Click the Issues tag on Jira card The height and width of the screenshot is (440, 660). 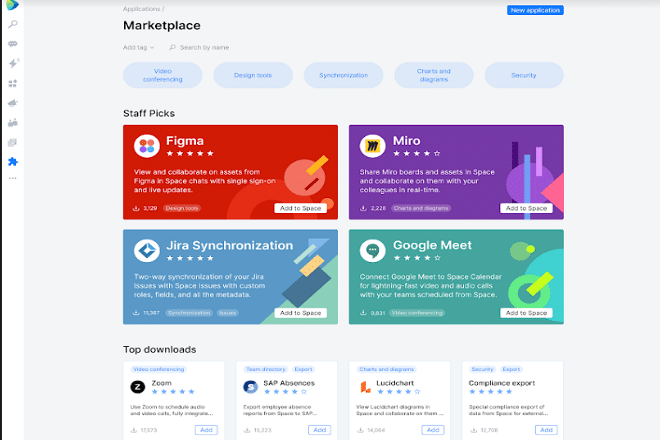pos(228,313)
